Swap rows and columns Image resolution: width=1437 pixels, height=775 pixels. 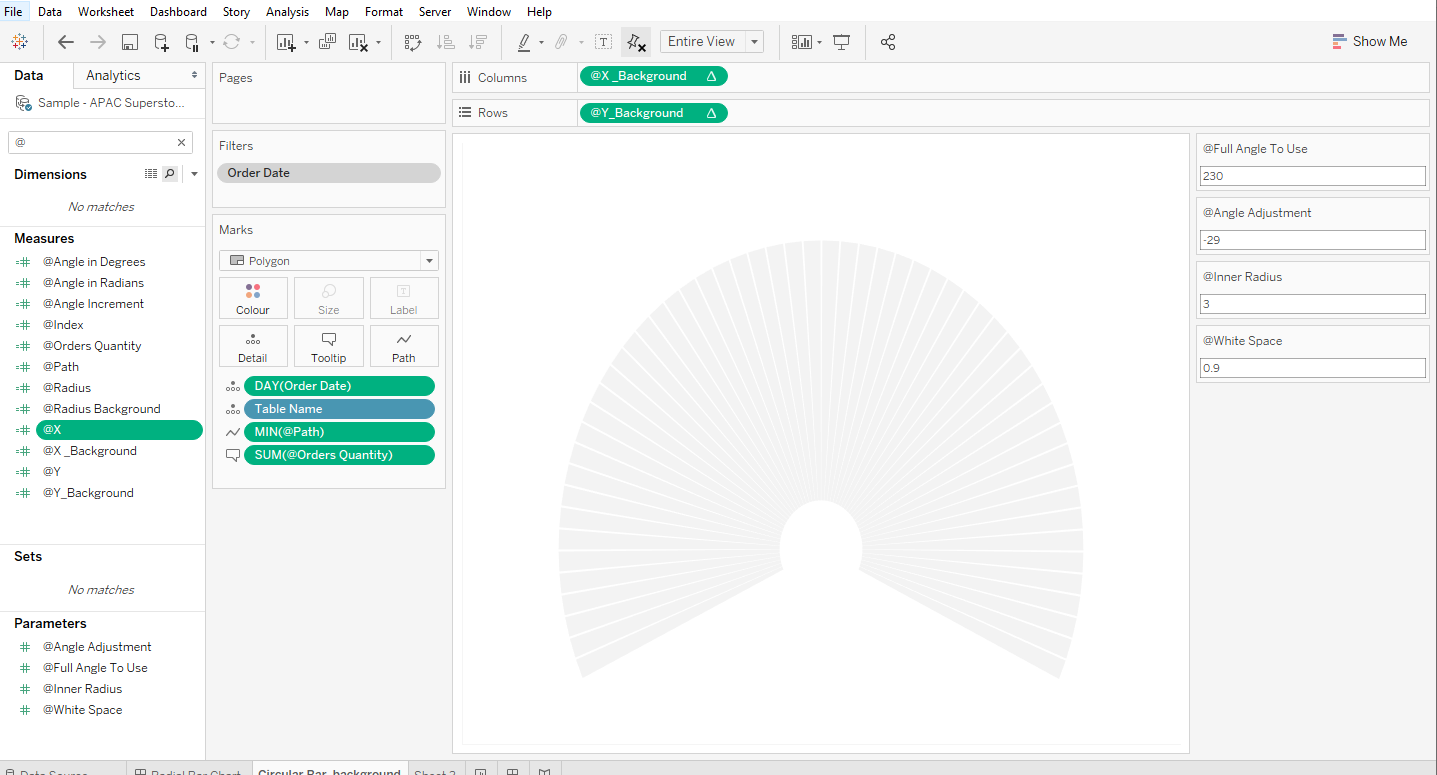411,41
